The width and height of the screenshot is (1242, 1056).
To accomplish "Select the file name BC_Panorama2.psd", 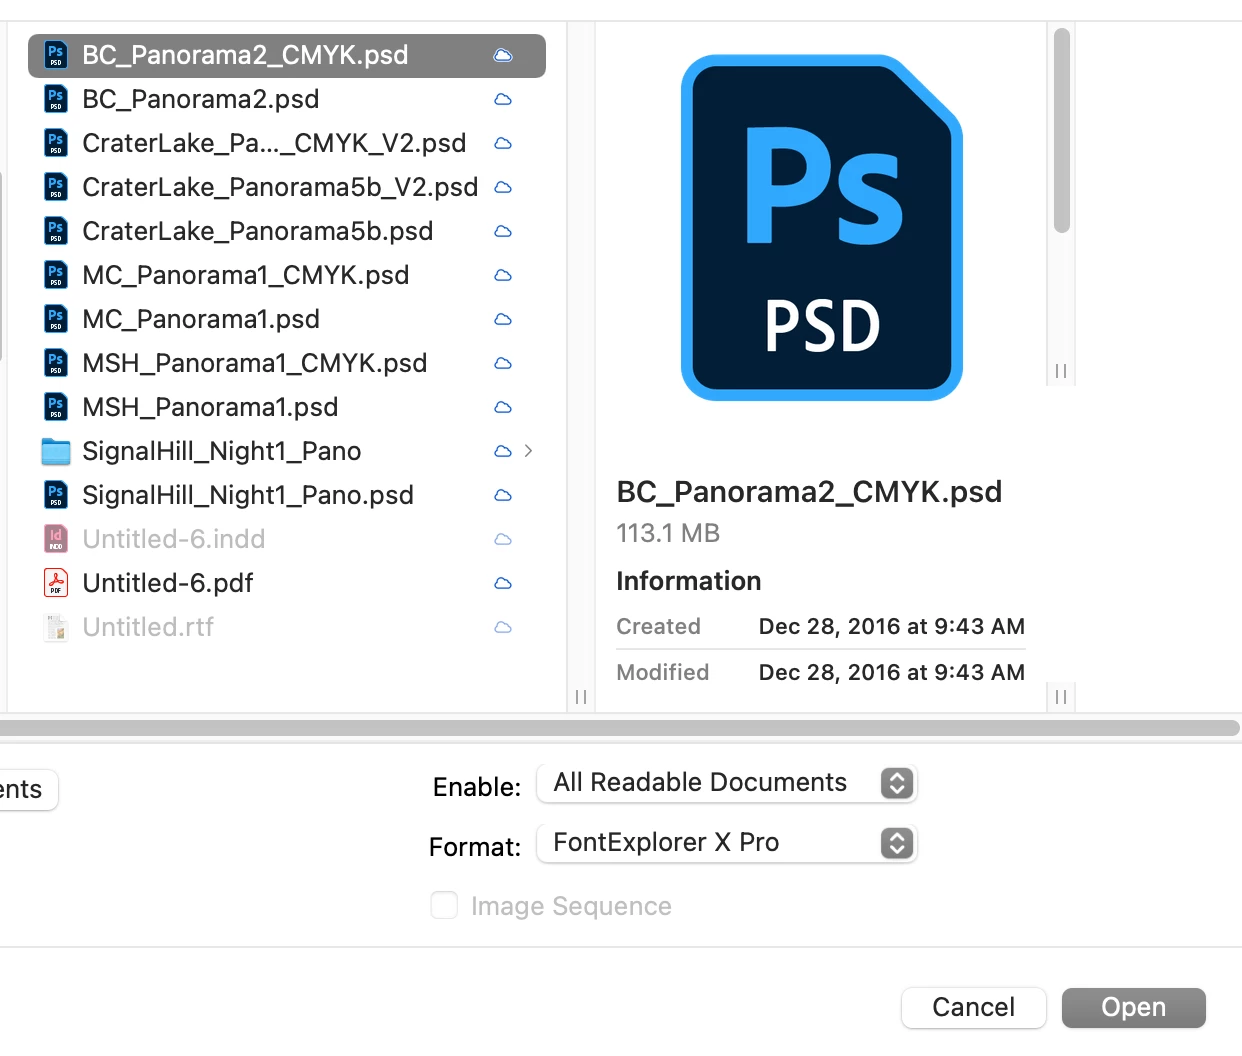I will [x=201, y=99].
